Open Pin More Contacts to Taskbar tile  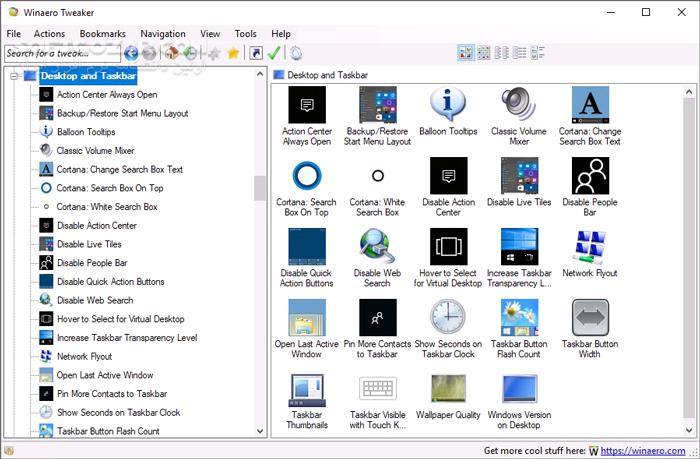(x=377, y=329)
